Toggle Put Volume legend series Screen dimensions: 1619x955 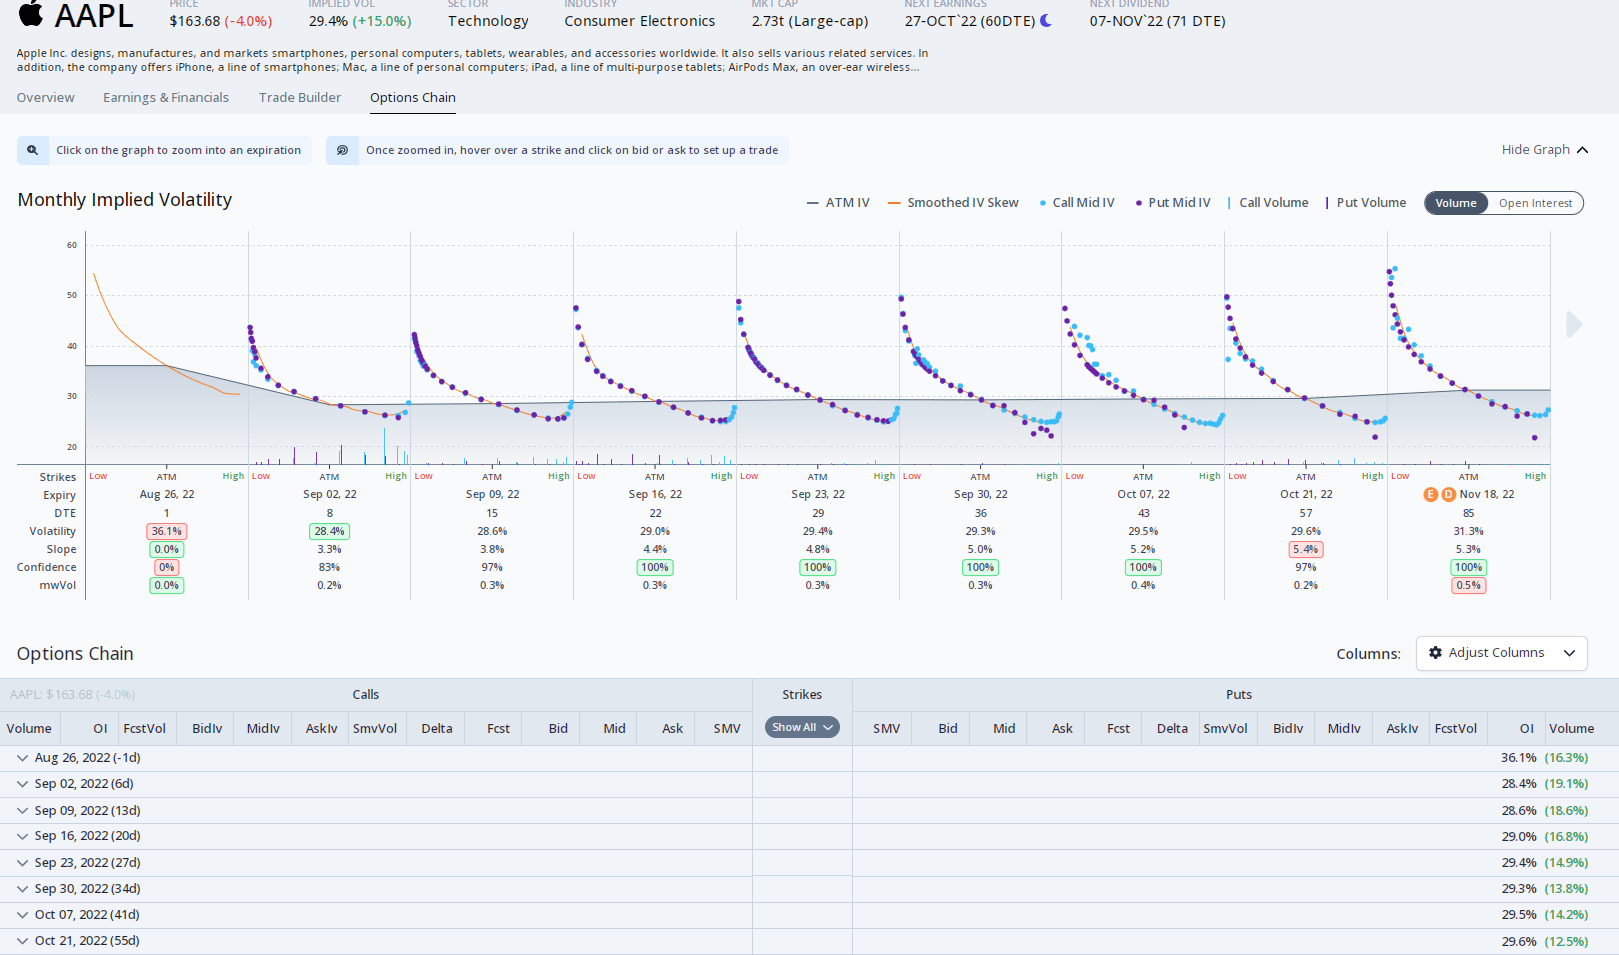coord(1366,203)
